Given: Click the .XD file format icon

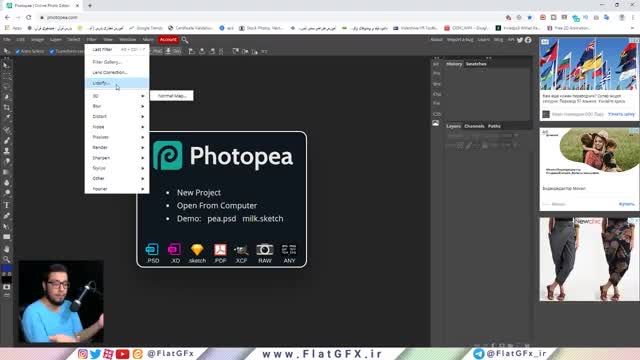Looking at the screenshot, I should [175, 253].
